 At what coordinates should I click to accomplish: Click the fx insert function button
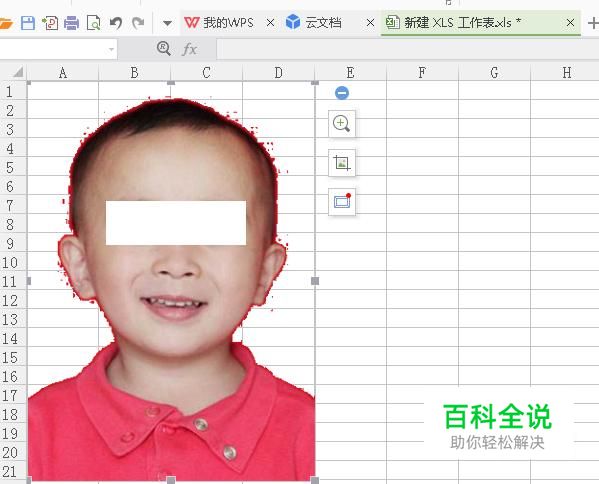click(x=189, y=49)
